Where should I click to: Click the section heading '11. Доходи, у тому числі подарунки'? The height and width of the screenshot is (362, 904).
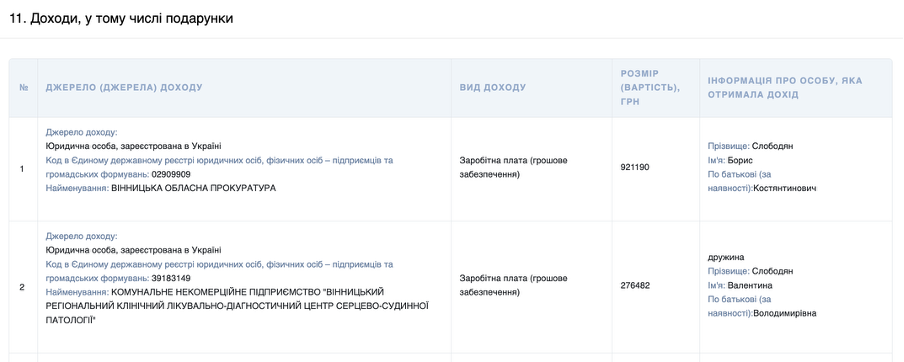click(x=121, y=18)
